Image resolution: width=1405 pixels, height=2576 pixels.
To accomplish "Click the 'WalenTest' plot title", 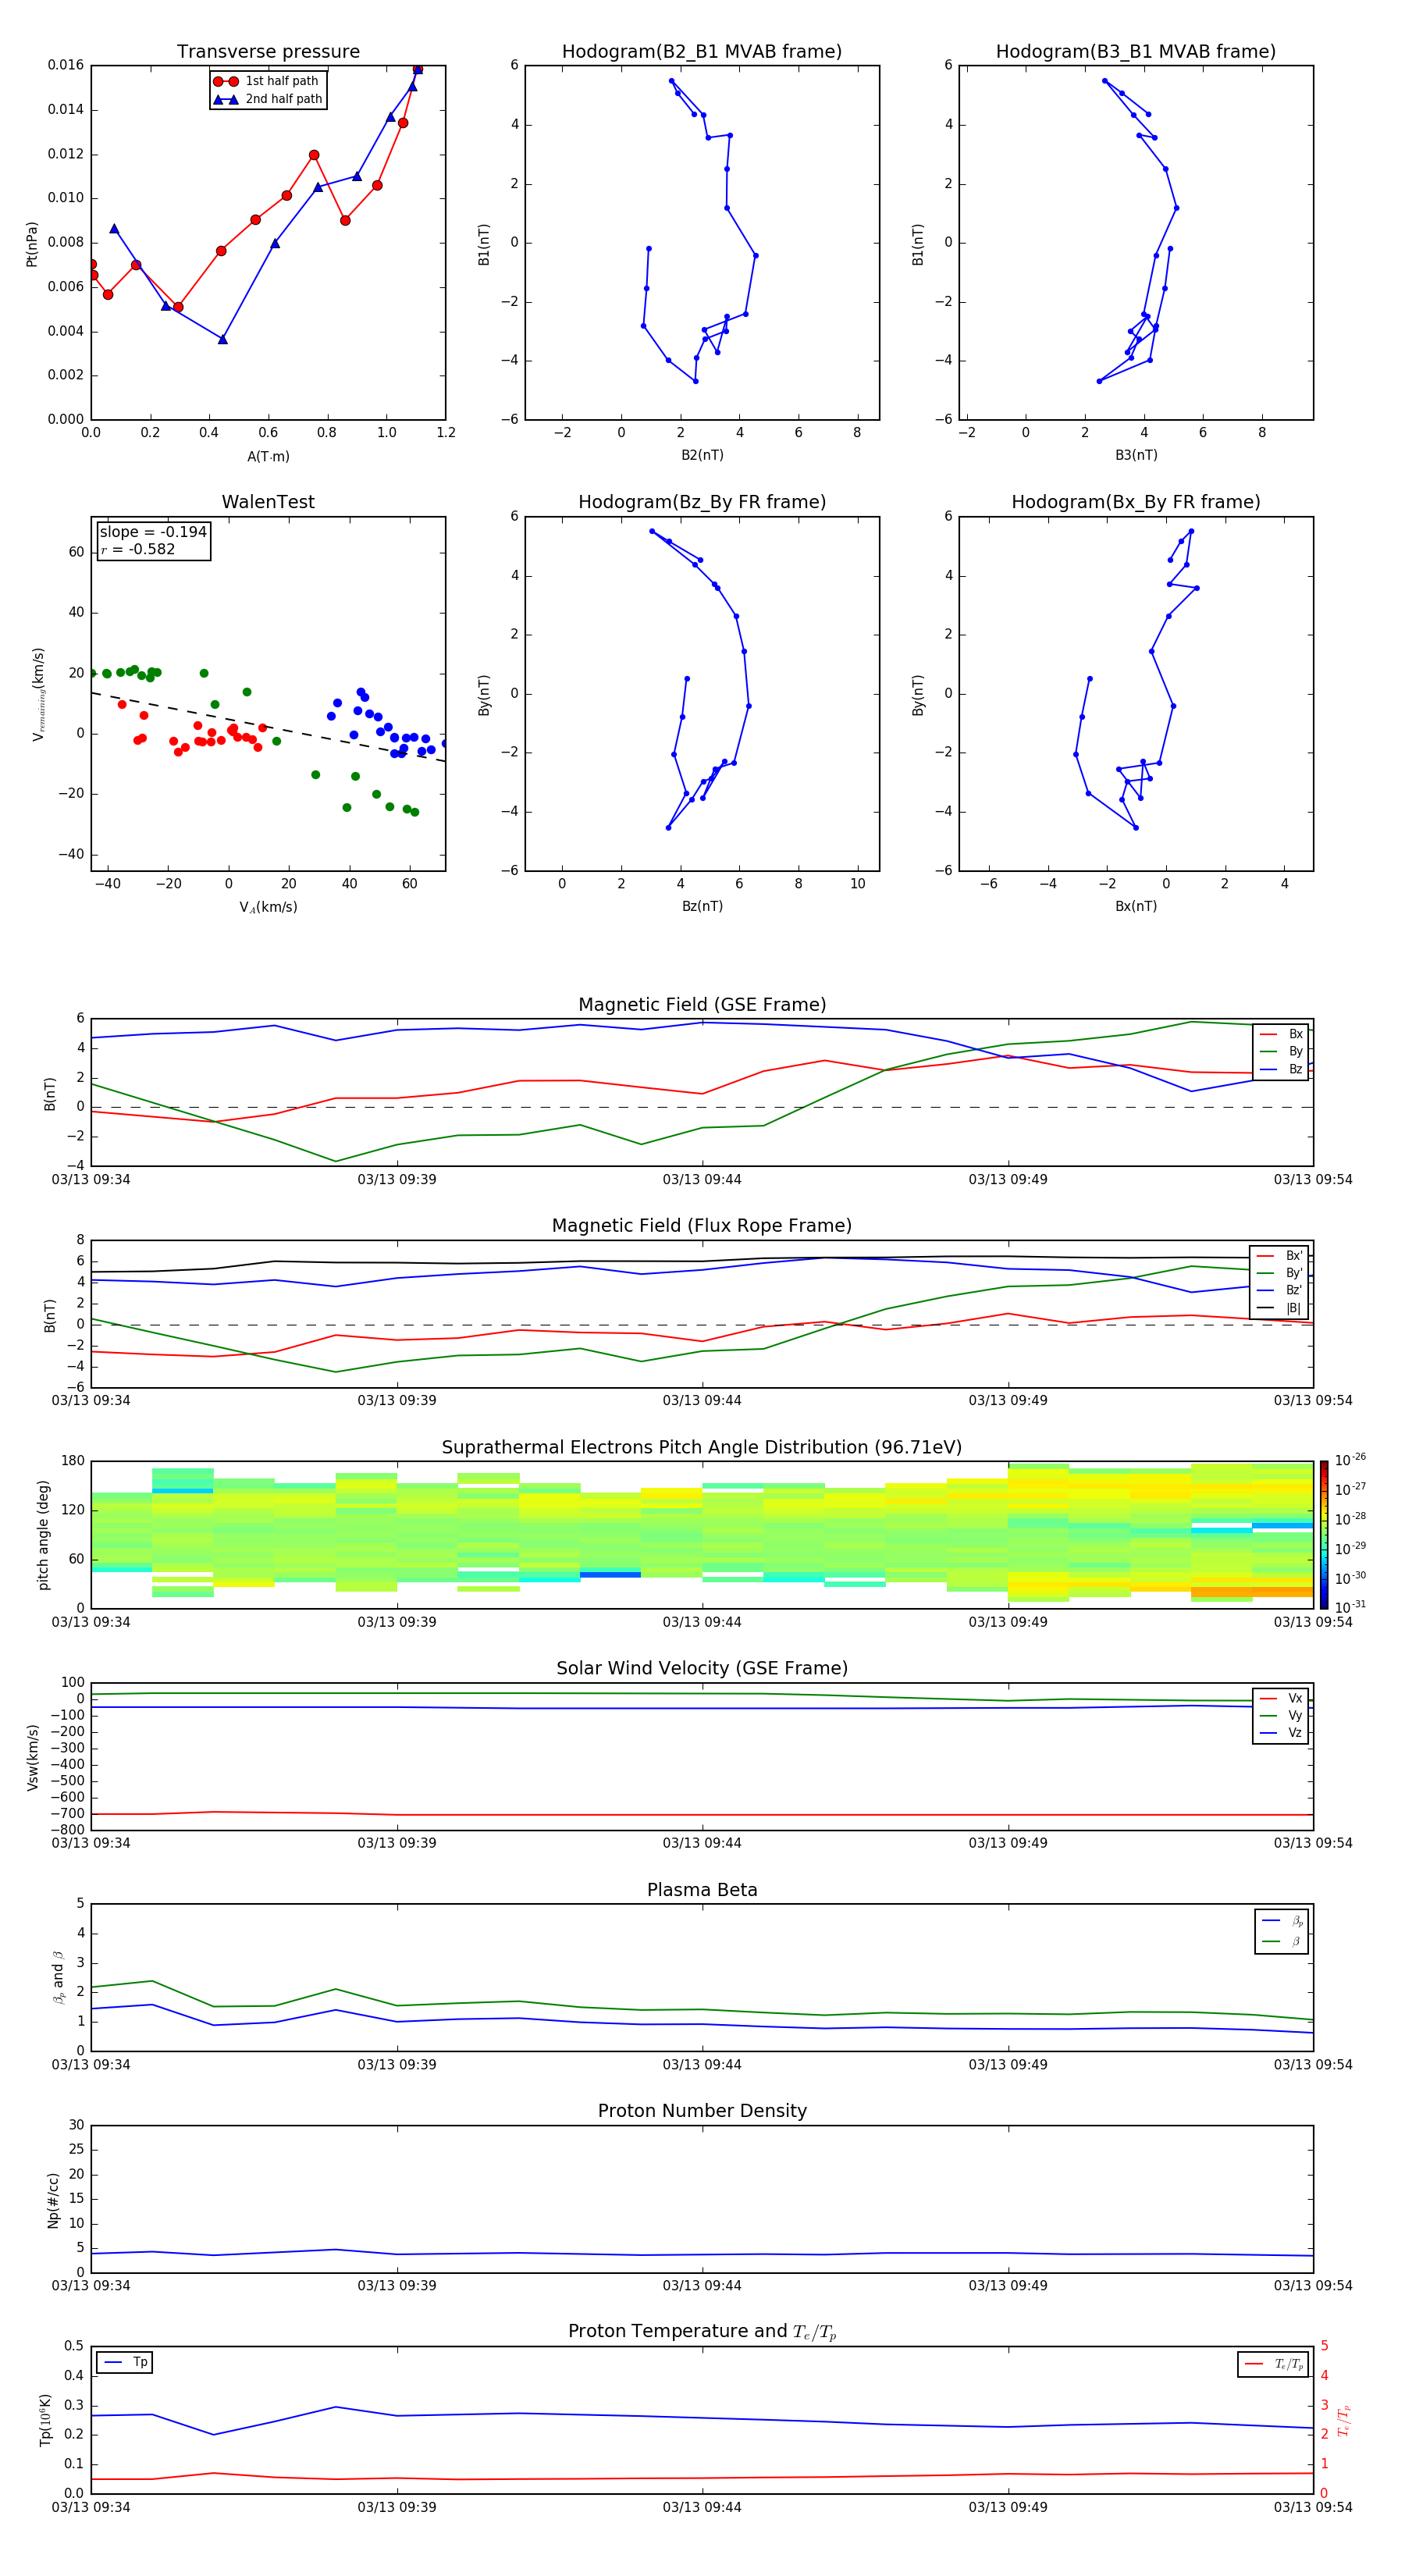I will 268,502.
